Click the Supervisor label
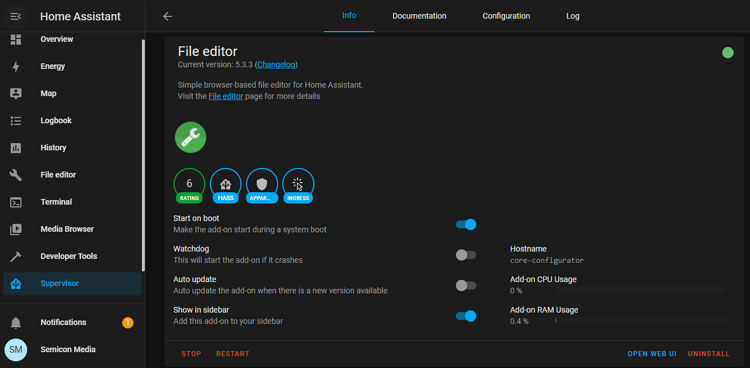750x368 pixels. pos(60,283)
